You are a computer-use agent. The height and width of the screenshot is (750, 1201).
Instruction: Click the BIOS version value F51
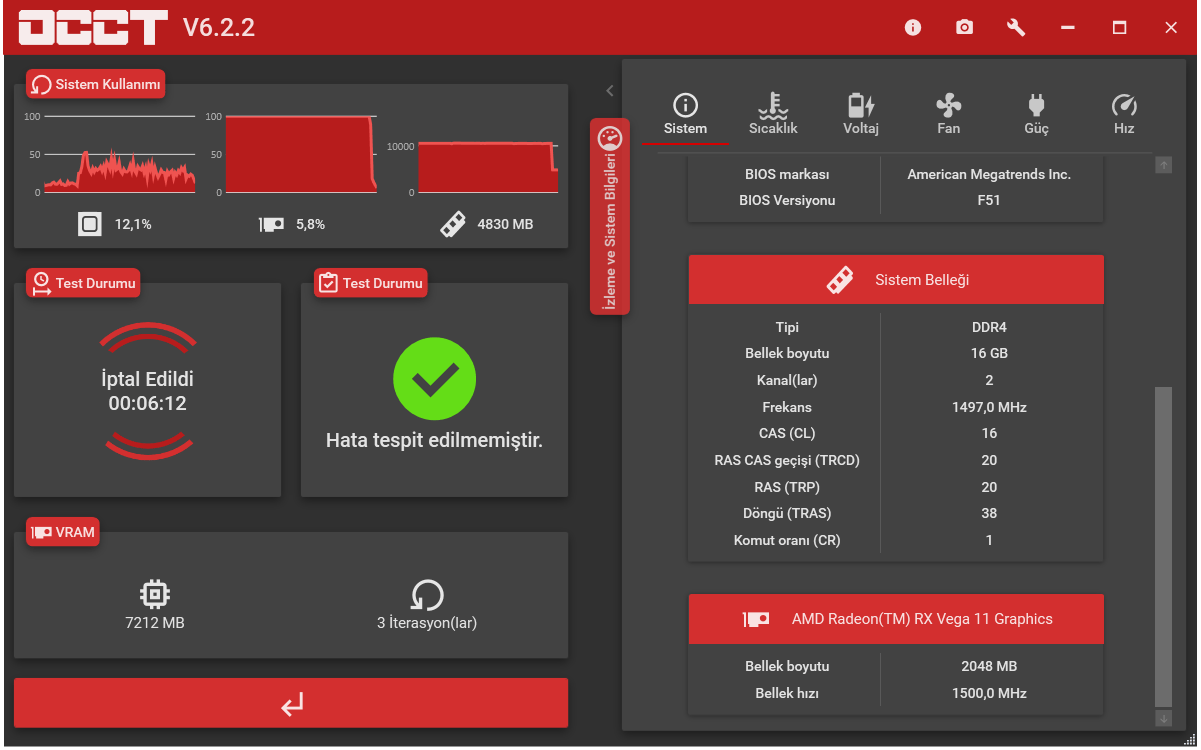click(989, 200)
